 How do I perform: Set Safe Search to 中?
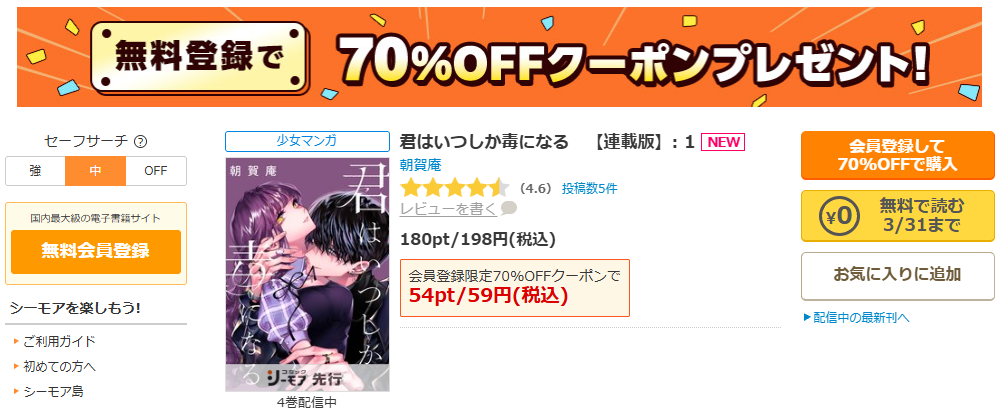point(96,171)
